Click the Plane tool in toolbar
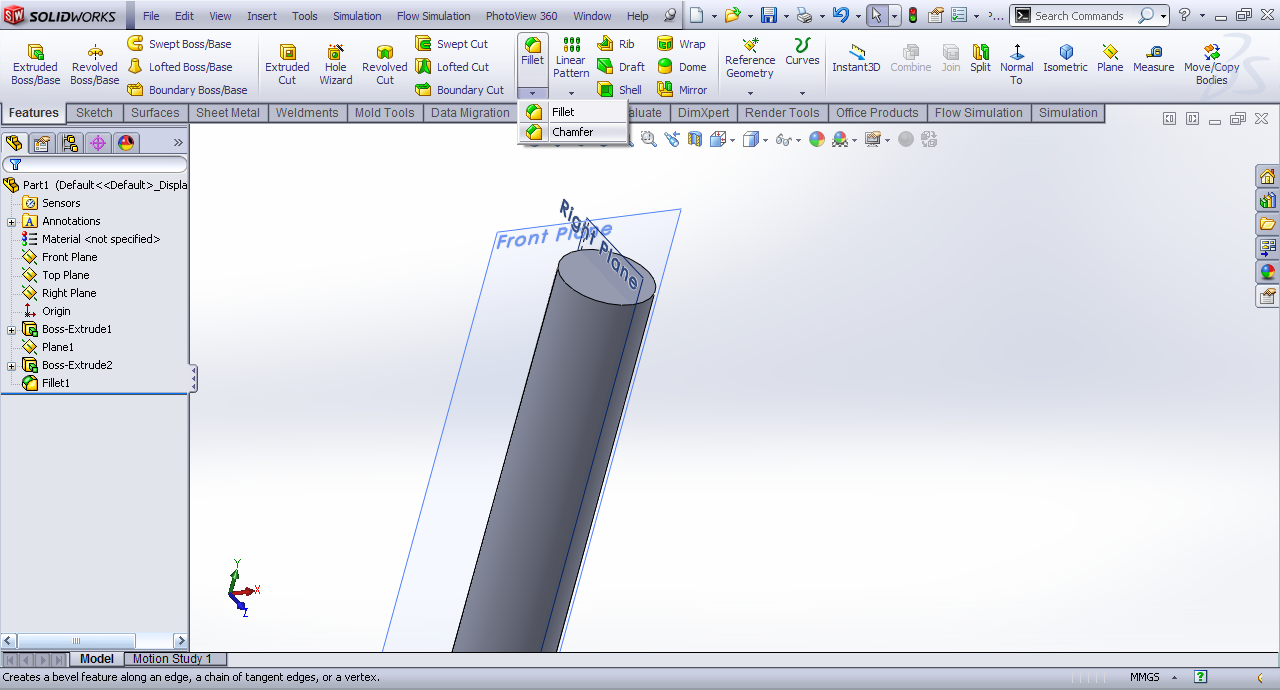Screen dimensions: 1280x690 point(1110,58)
